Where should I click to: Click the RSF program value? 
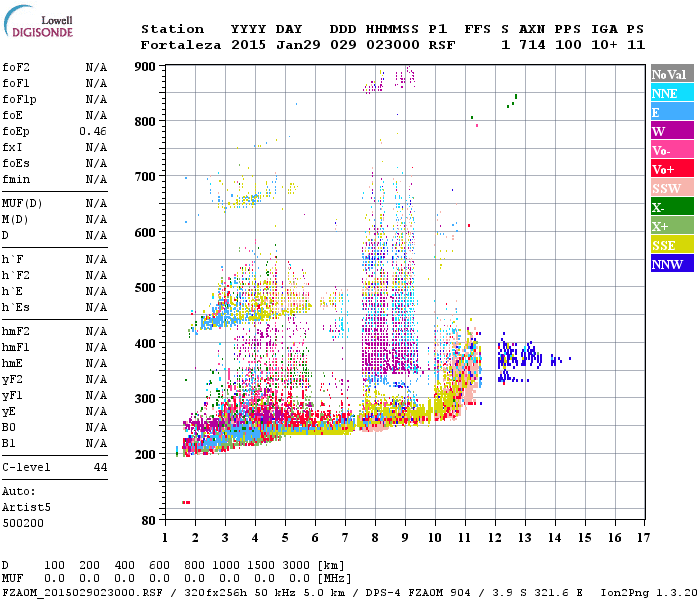click(442, 45)
